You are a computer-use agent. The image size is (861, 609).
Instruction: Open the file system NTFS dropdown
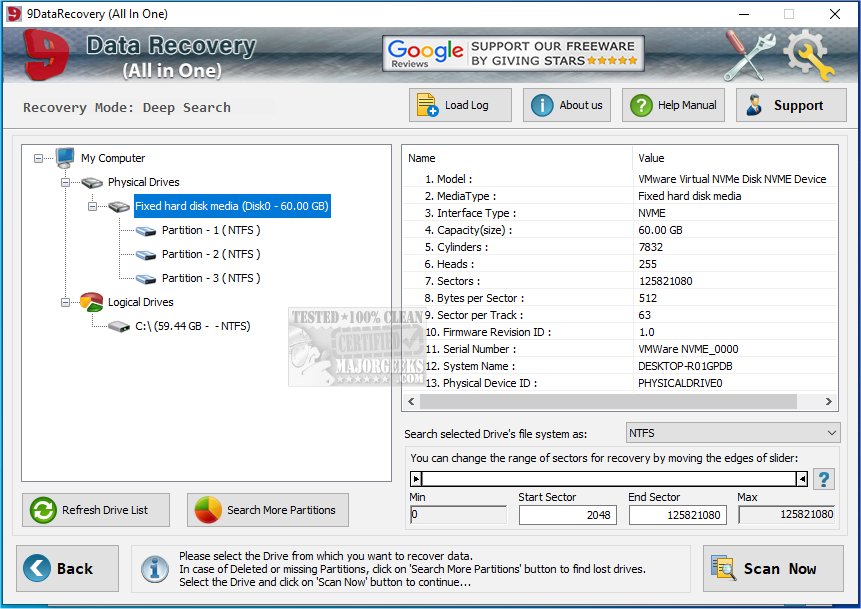coord(733,433)
